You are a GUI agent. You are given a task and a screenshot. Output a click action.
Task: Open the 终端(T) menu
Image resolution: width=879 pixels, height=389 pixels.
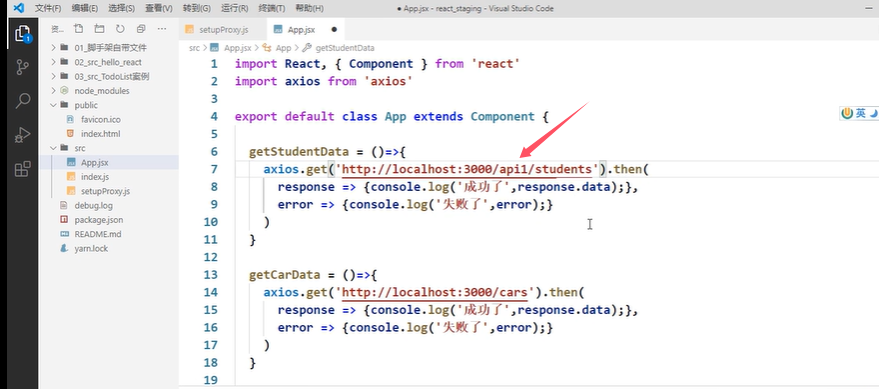[271, 8]
